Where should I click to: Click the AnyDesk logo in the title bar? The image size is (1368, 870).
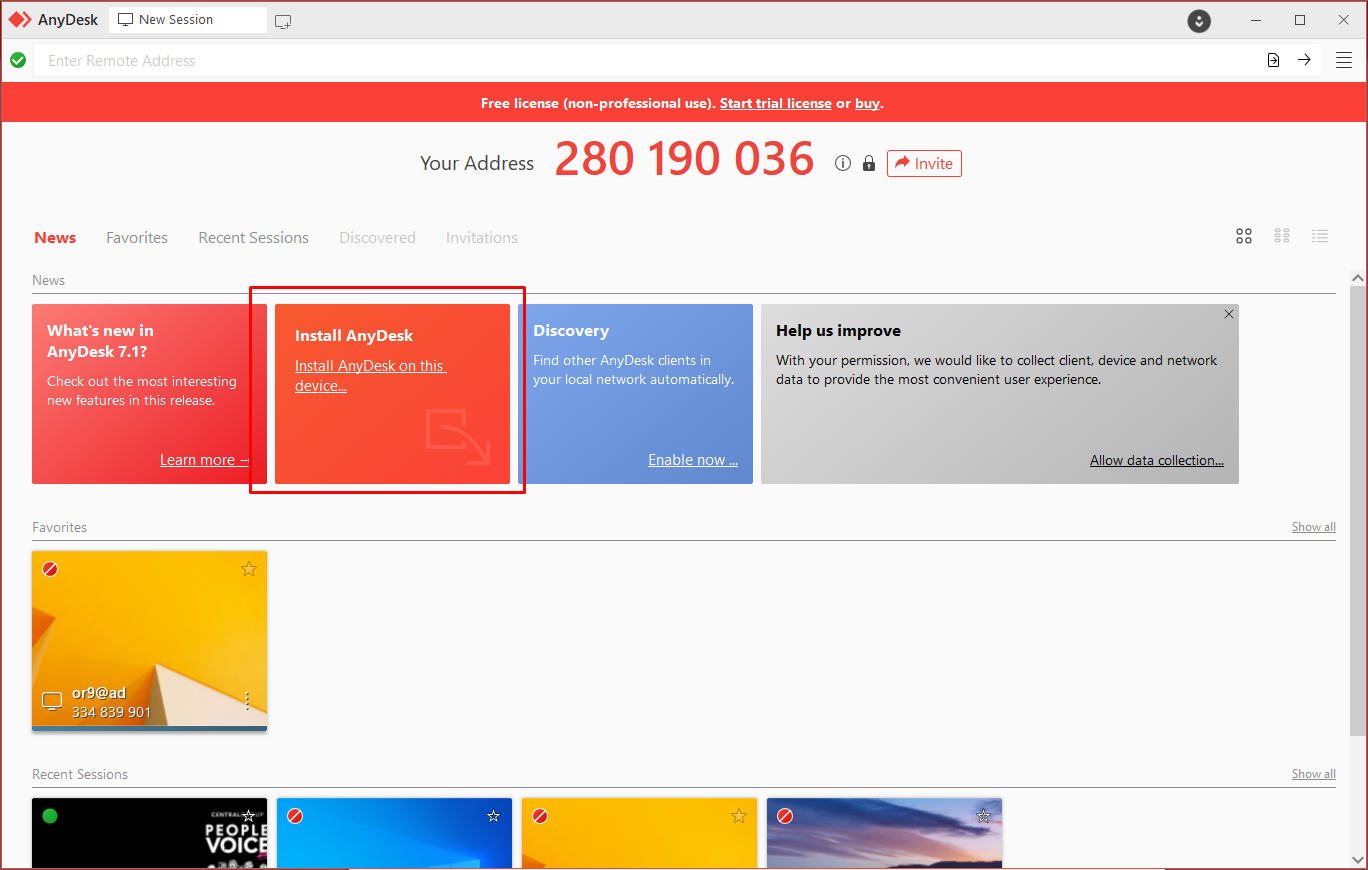coord(20,20)
